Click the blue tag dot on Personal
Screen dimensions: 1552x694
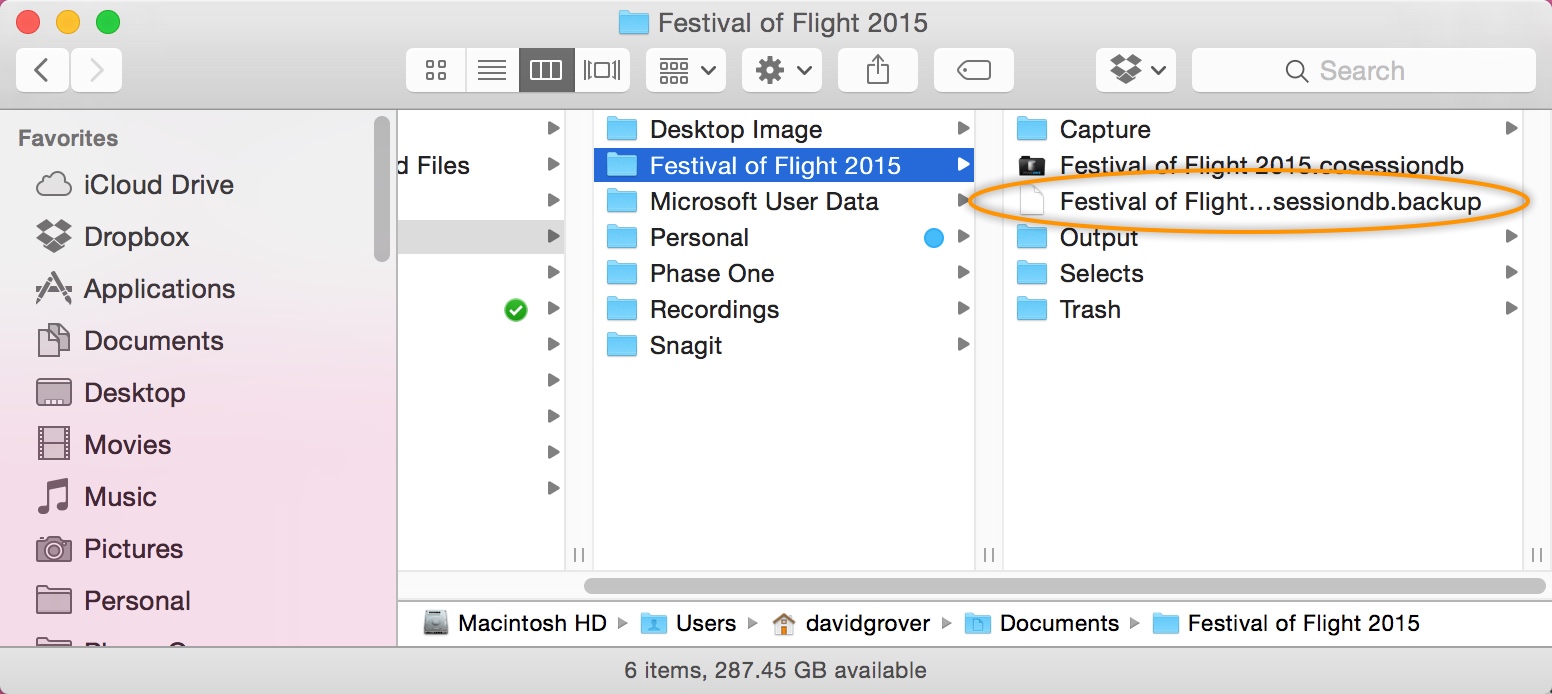(934, 238)
